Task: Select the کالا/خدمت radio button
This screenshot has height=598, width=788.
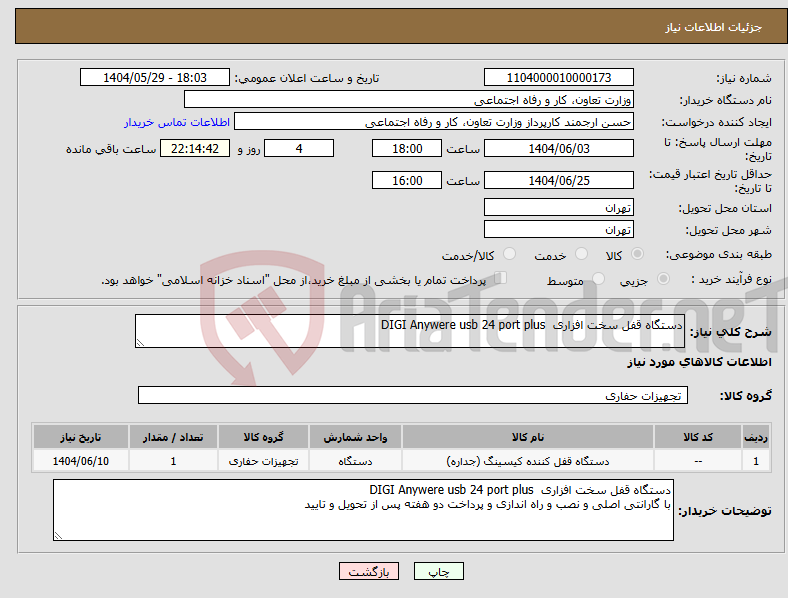Action: point(510,254)
